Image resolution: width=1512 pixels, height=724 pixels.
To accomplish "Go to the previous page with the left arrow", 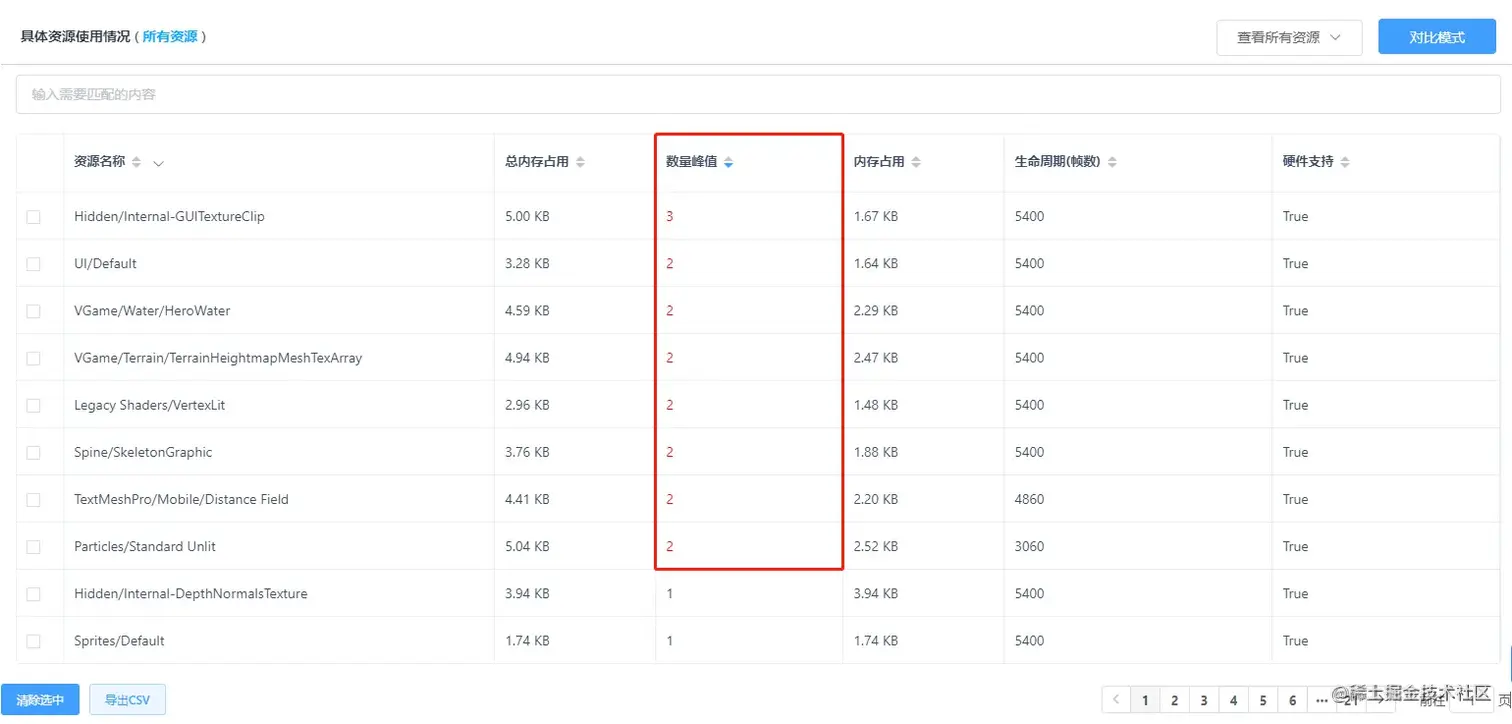I will click(1115, 700).
